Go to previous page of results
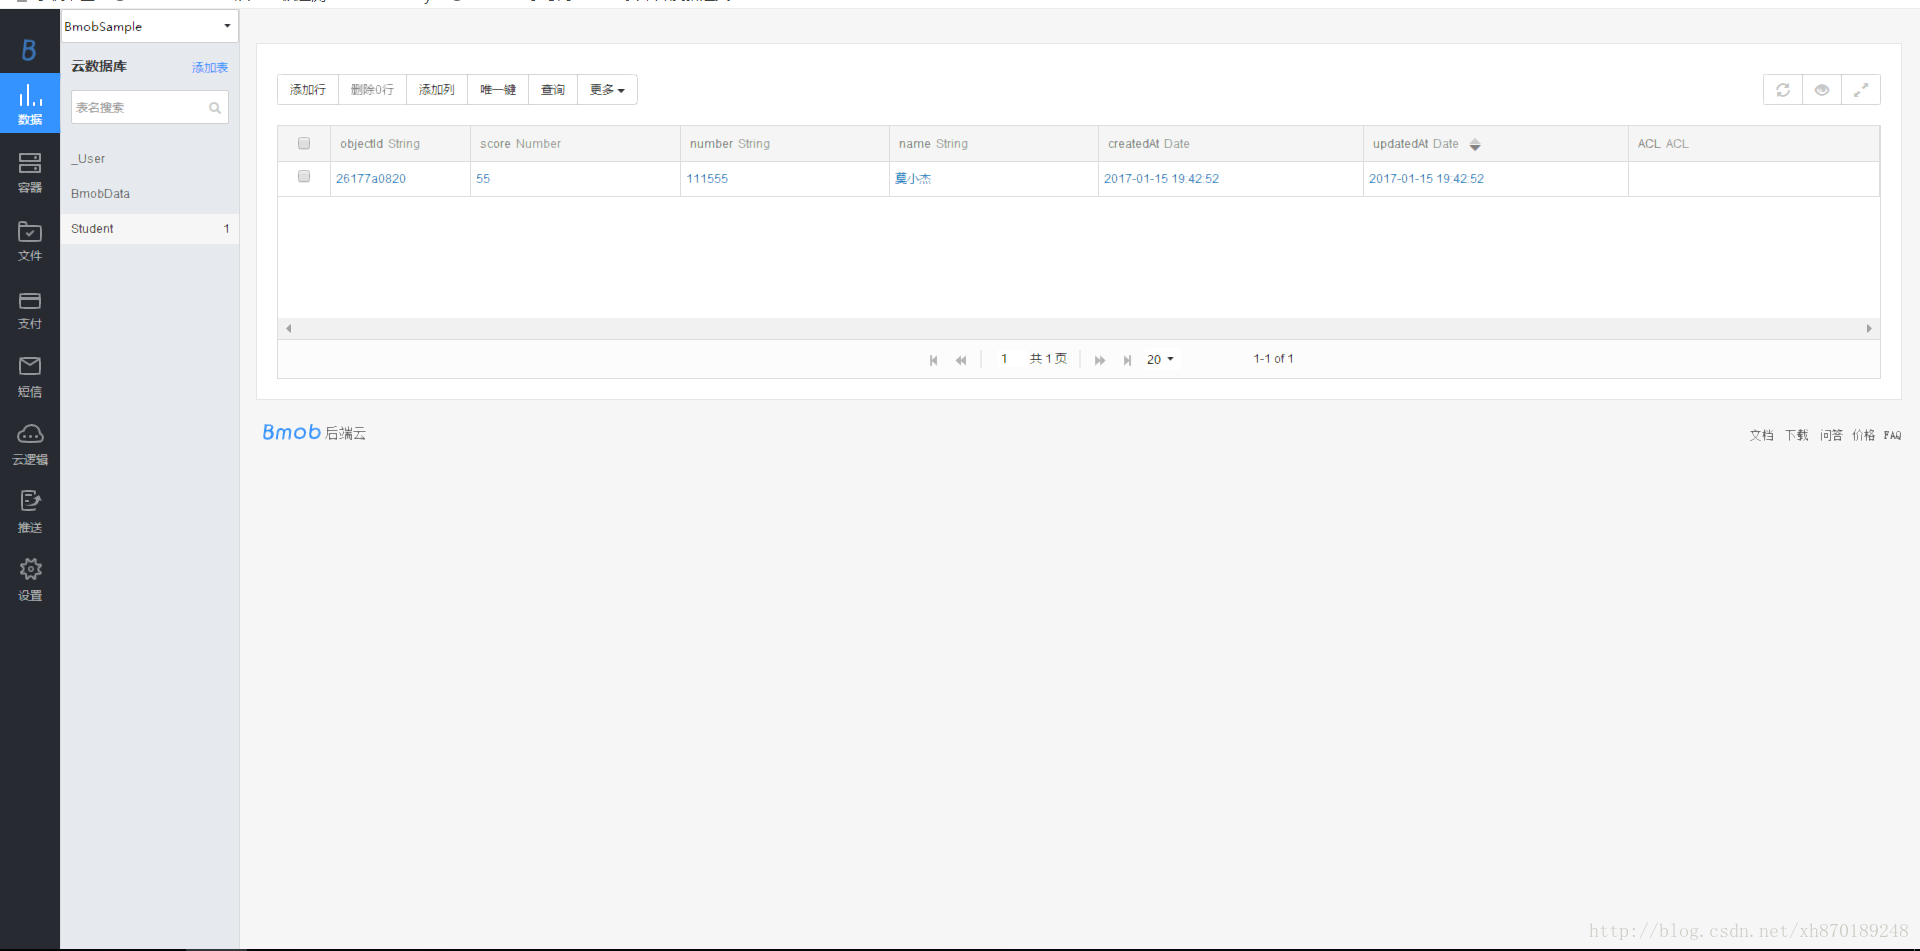The image size is (1920, 951). tap(961, 360)
